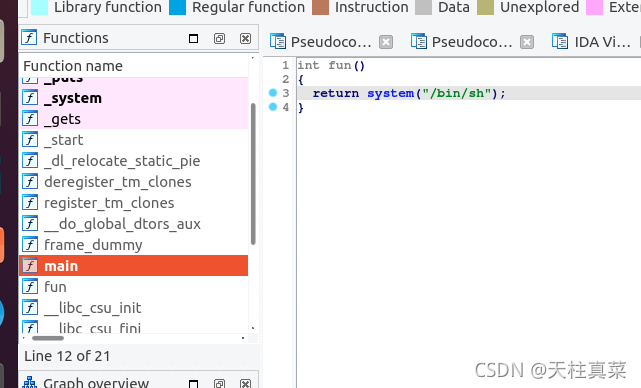The image size is (641, 388).
Task: Click function icon beside register_tm_clones
Action: click(x=30, y=203)
